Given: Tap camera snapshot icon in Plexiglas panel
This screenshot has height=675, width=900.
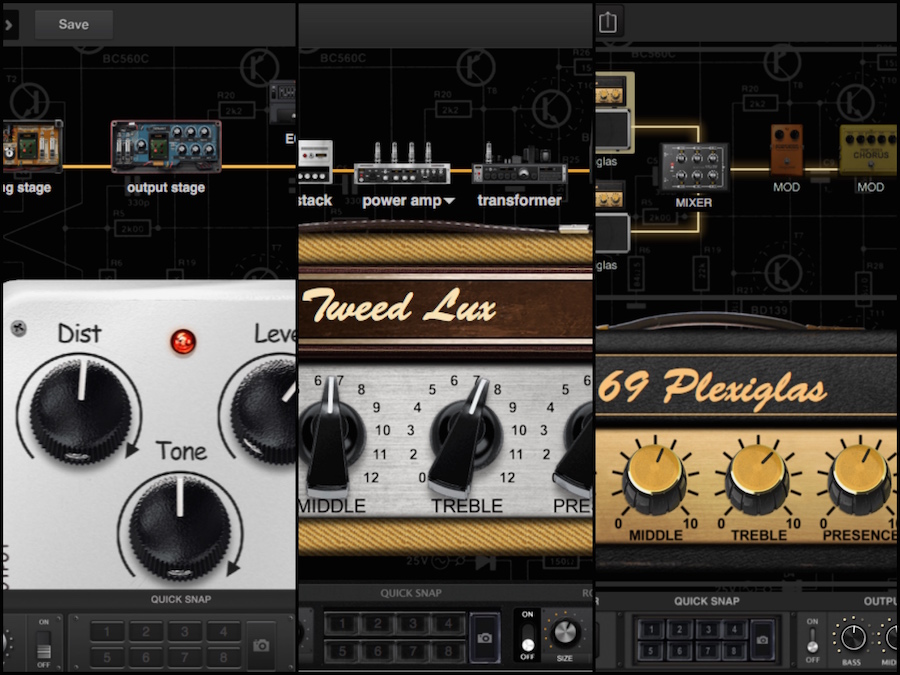Looking at the screenshot, I should (x=762, y=639).
